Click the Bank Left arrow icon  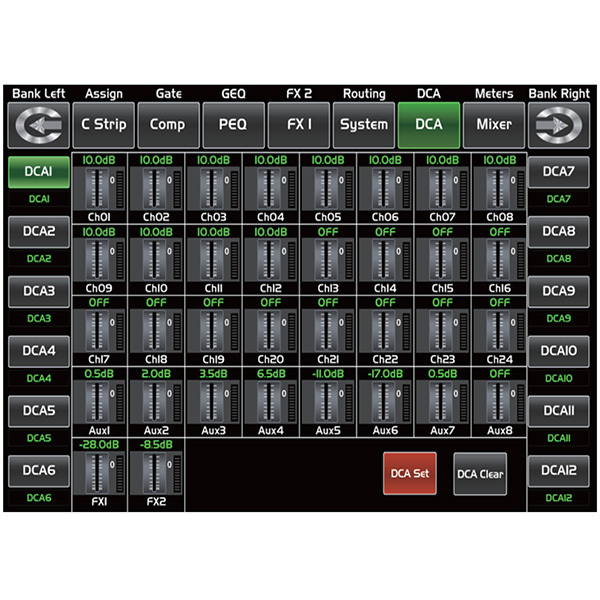tap(38, 125)
